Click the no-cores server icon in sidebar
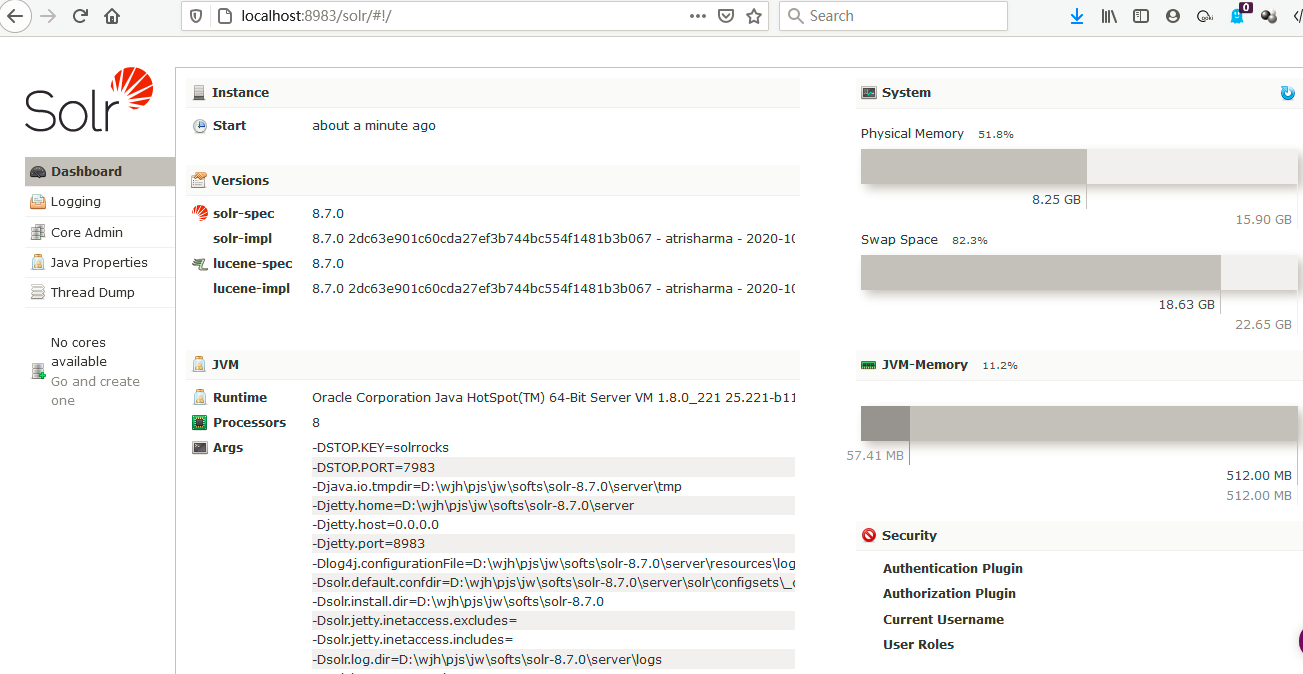1303x674 pixels. 38,372
